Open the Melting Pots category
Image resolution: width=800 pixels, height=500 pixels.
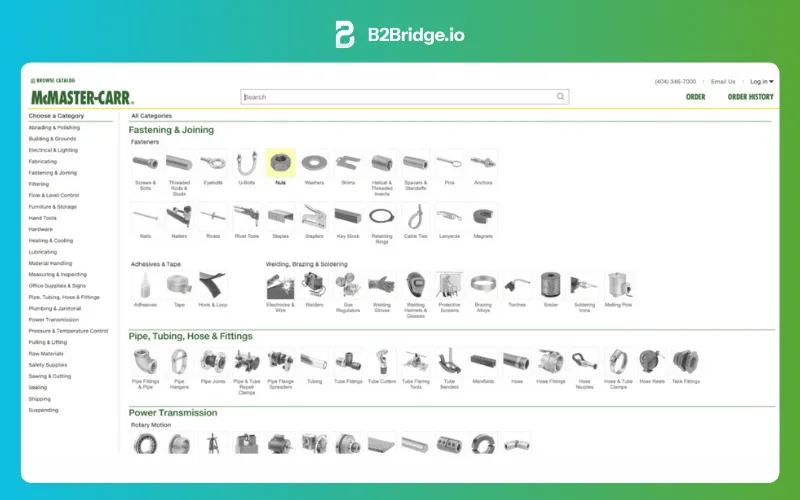618,285
